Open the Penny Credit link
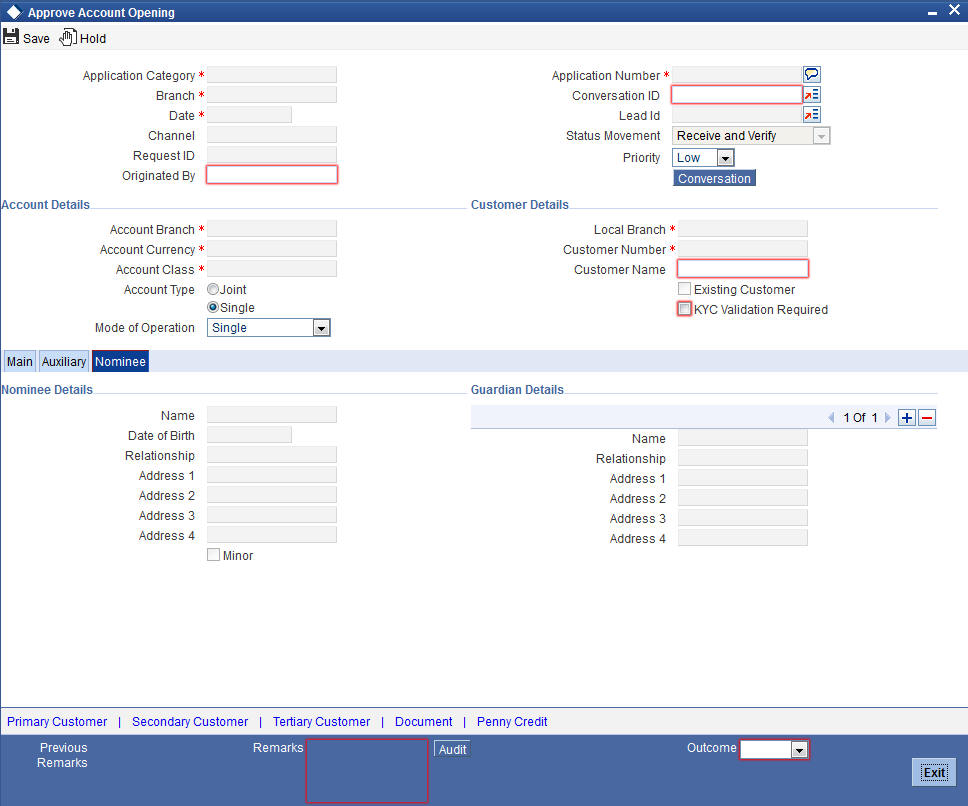This screenshot has width=968, height=806. coord(512,721)
